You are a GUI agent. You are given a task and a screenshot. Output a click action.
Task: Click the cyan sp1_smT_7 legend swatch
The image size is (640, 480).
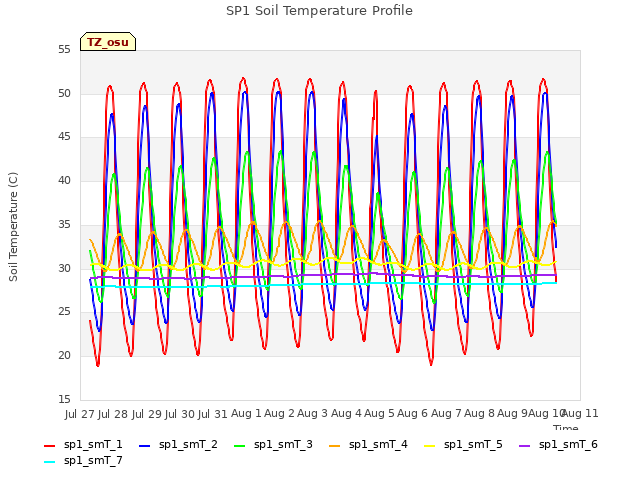click(x=49, y=462)
